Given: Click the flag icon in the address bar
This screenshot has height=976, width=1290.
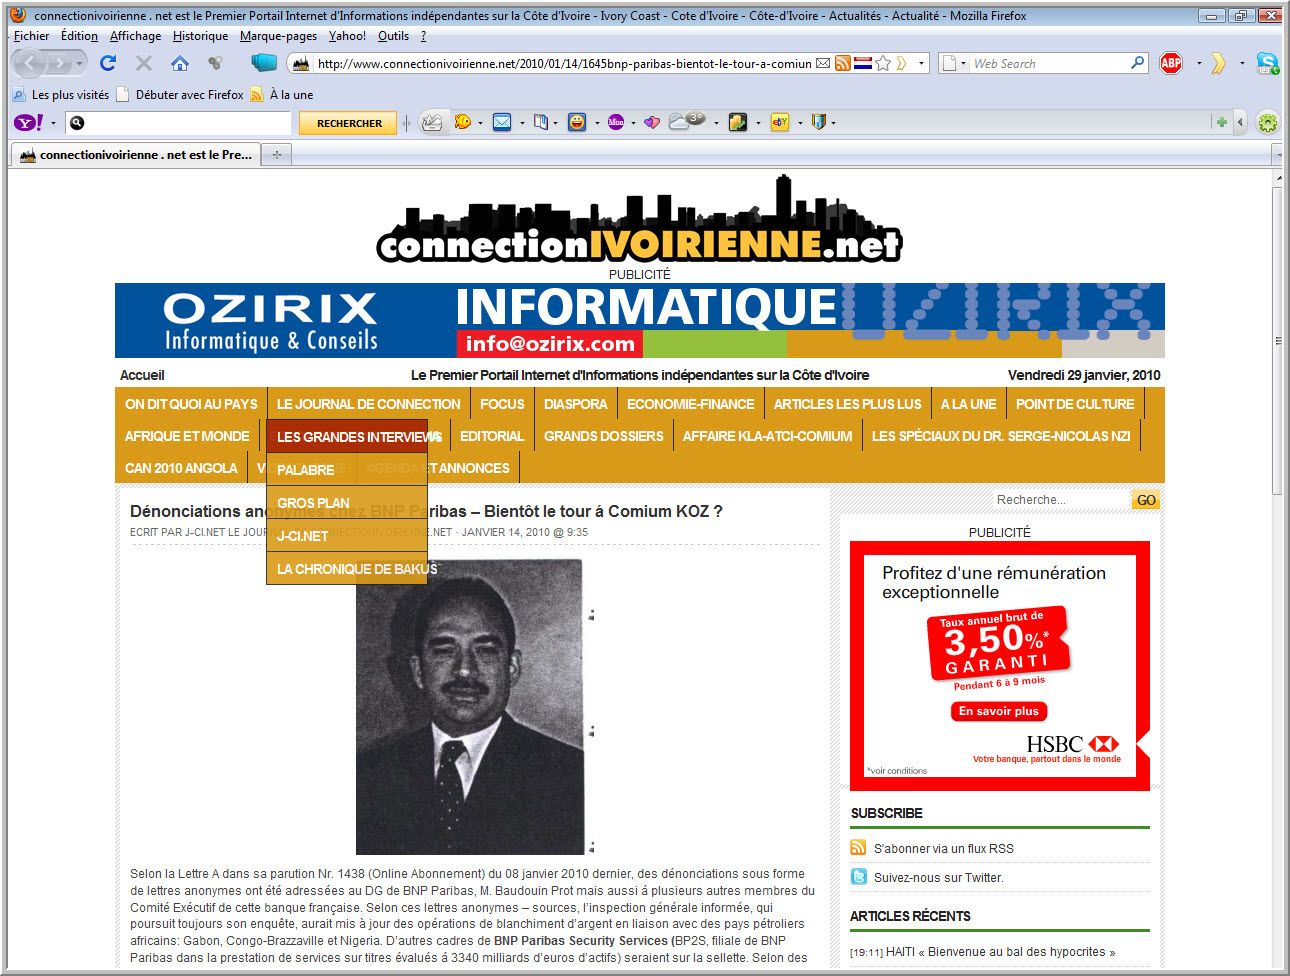Looking at the screenshot, I should point(863,63).
